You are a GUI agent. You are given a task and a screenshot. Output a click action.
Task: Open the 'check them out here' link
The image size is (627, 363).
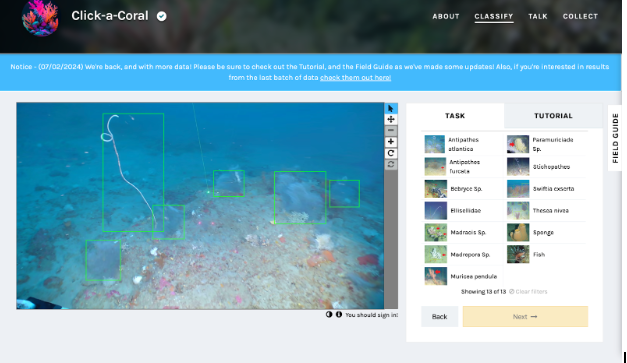pyautogui.click(x=355, y=78)
